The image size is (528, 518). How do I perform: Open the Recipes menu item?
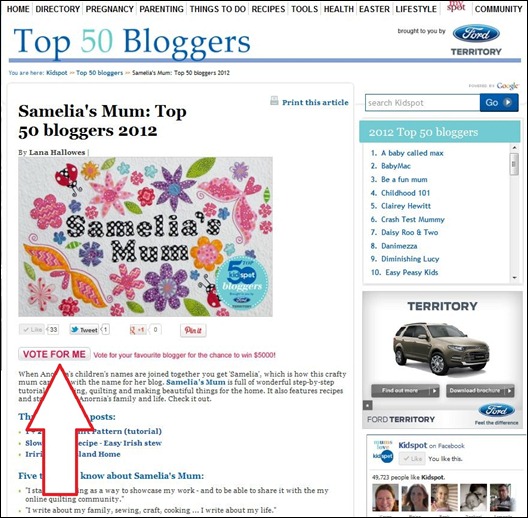click(268, 9)
